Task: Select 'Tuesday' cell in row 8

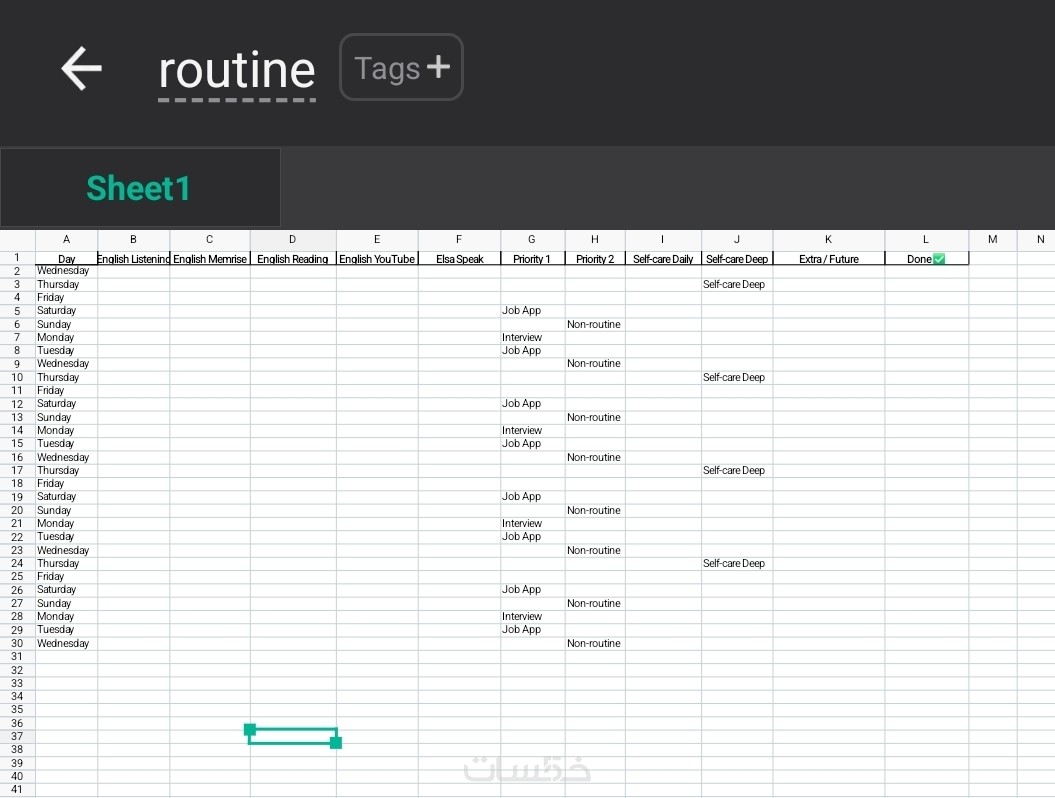Action: pyautogui.click(x=67, y=351)
